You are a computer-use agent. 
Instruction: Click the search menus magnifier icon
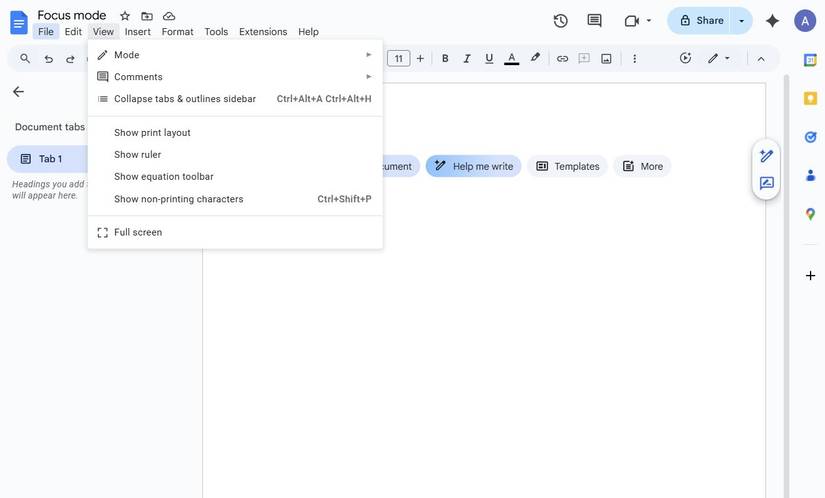pos(25,58)
